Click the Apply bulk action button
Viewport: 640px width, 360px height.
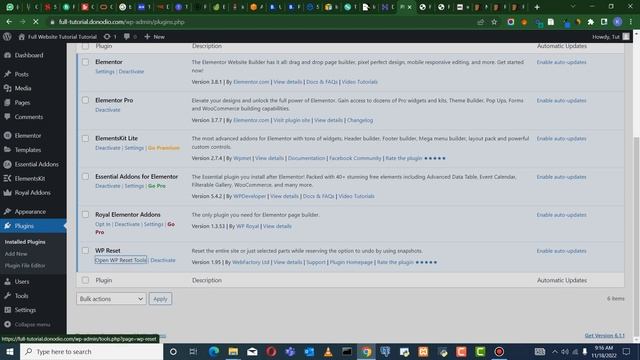click(160, 299)
